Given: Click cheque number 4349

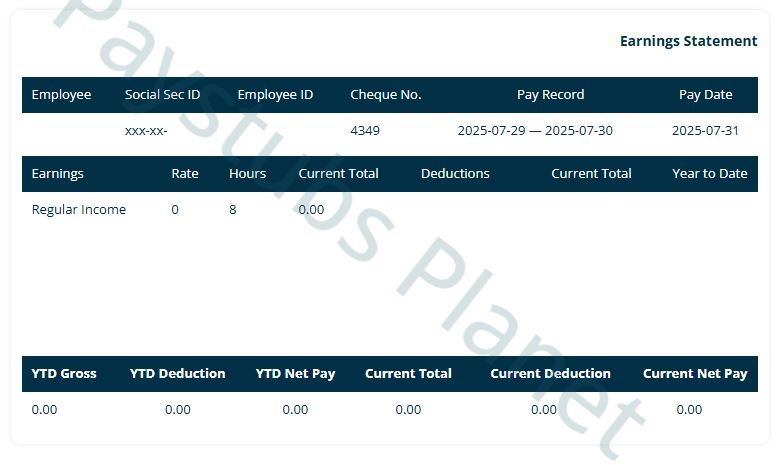Looking at the screenshot, I should click(x=365, y=131).
